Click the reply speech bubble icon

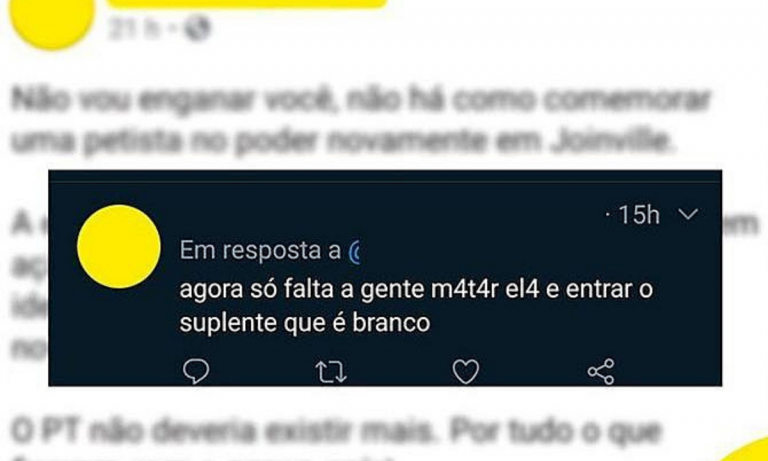point(196,371)
